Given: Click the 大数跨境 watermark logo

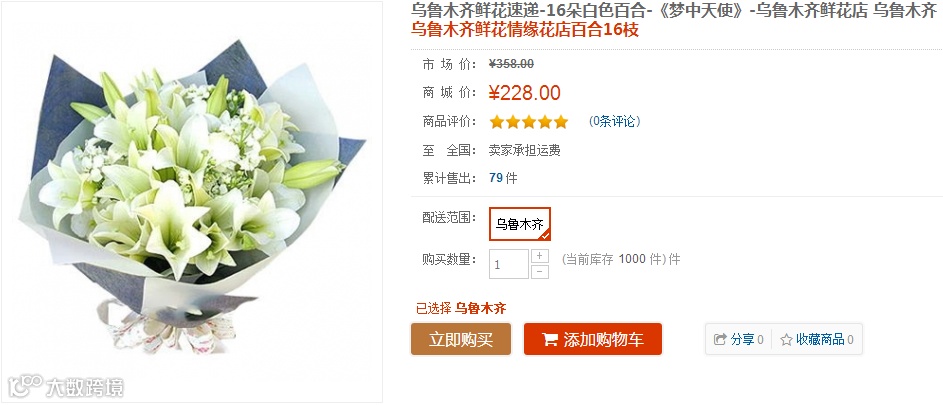Looking at the screenshot, I should (x=65, y=387).
